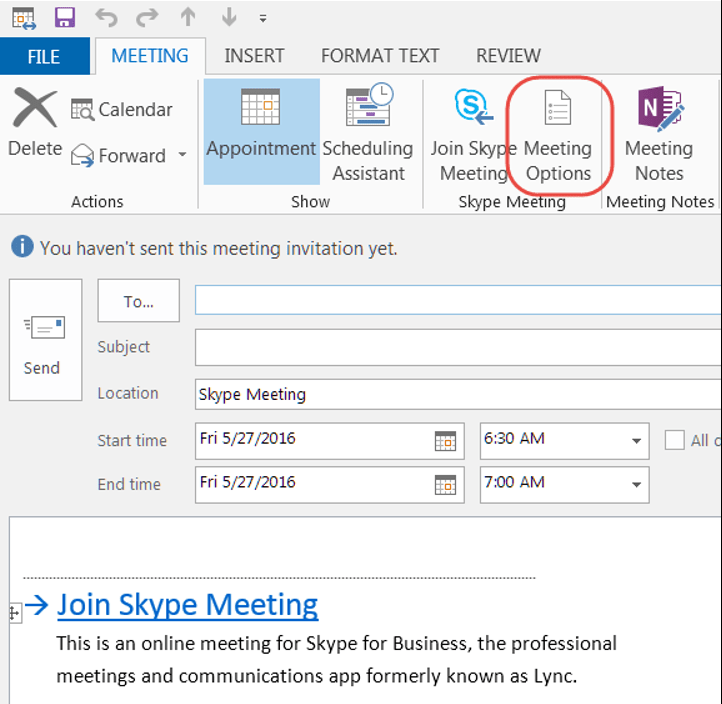The height and width of the screenshot is (704, 722).
Task: Toggle the All day event checkbox
Action: [x=675, y=440]
